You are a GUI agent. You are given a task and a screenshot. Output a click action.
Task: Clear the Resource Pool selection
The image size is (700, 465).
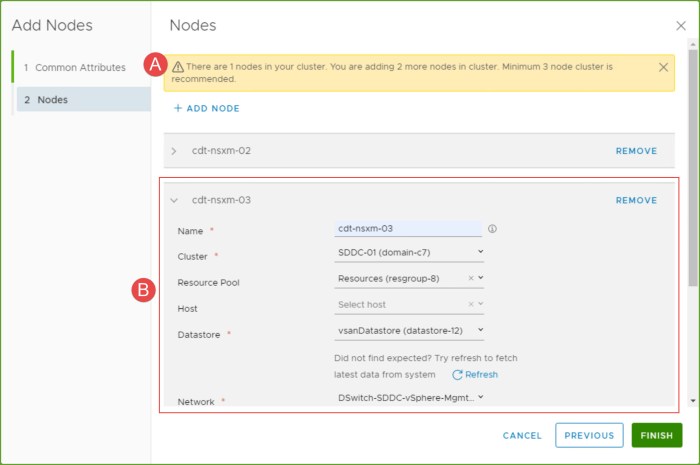[x=471, y=278]
